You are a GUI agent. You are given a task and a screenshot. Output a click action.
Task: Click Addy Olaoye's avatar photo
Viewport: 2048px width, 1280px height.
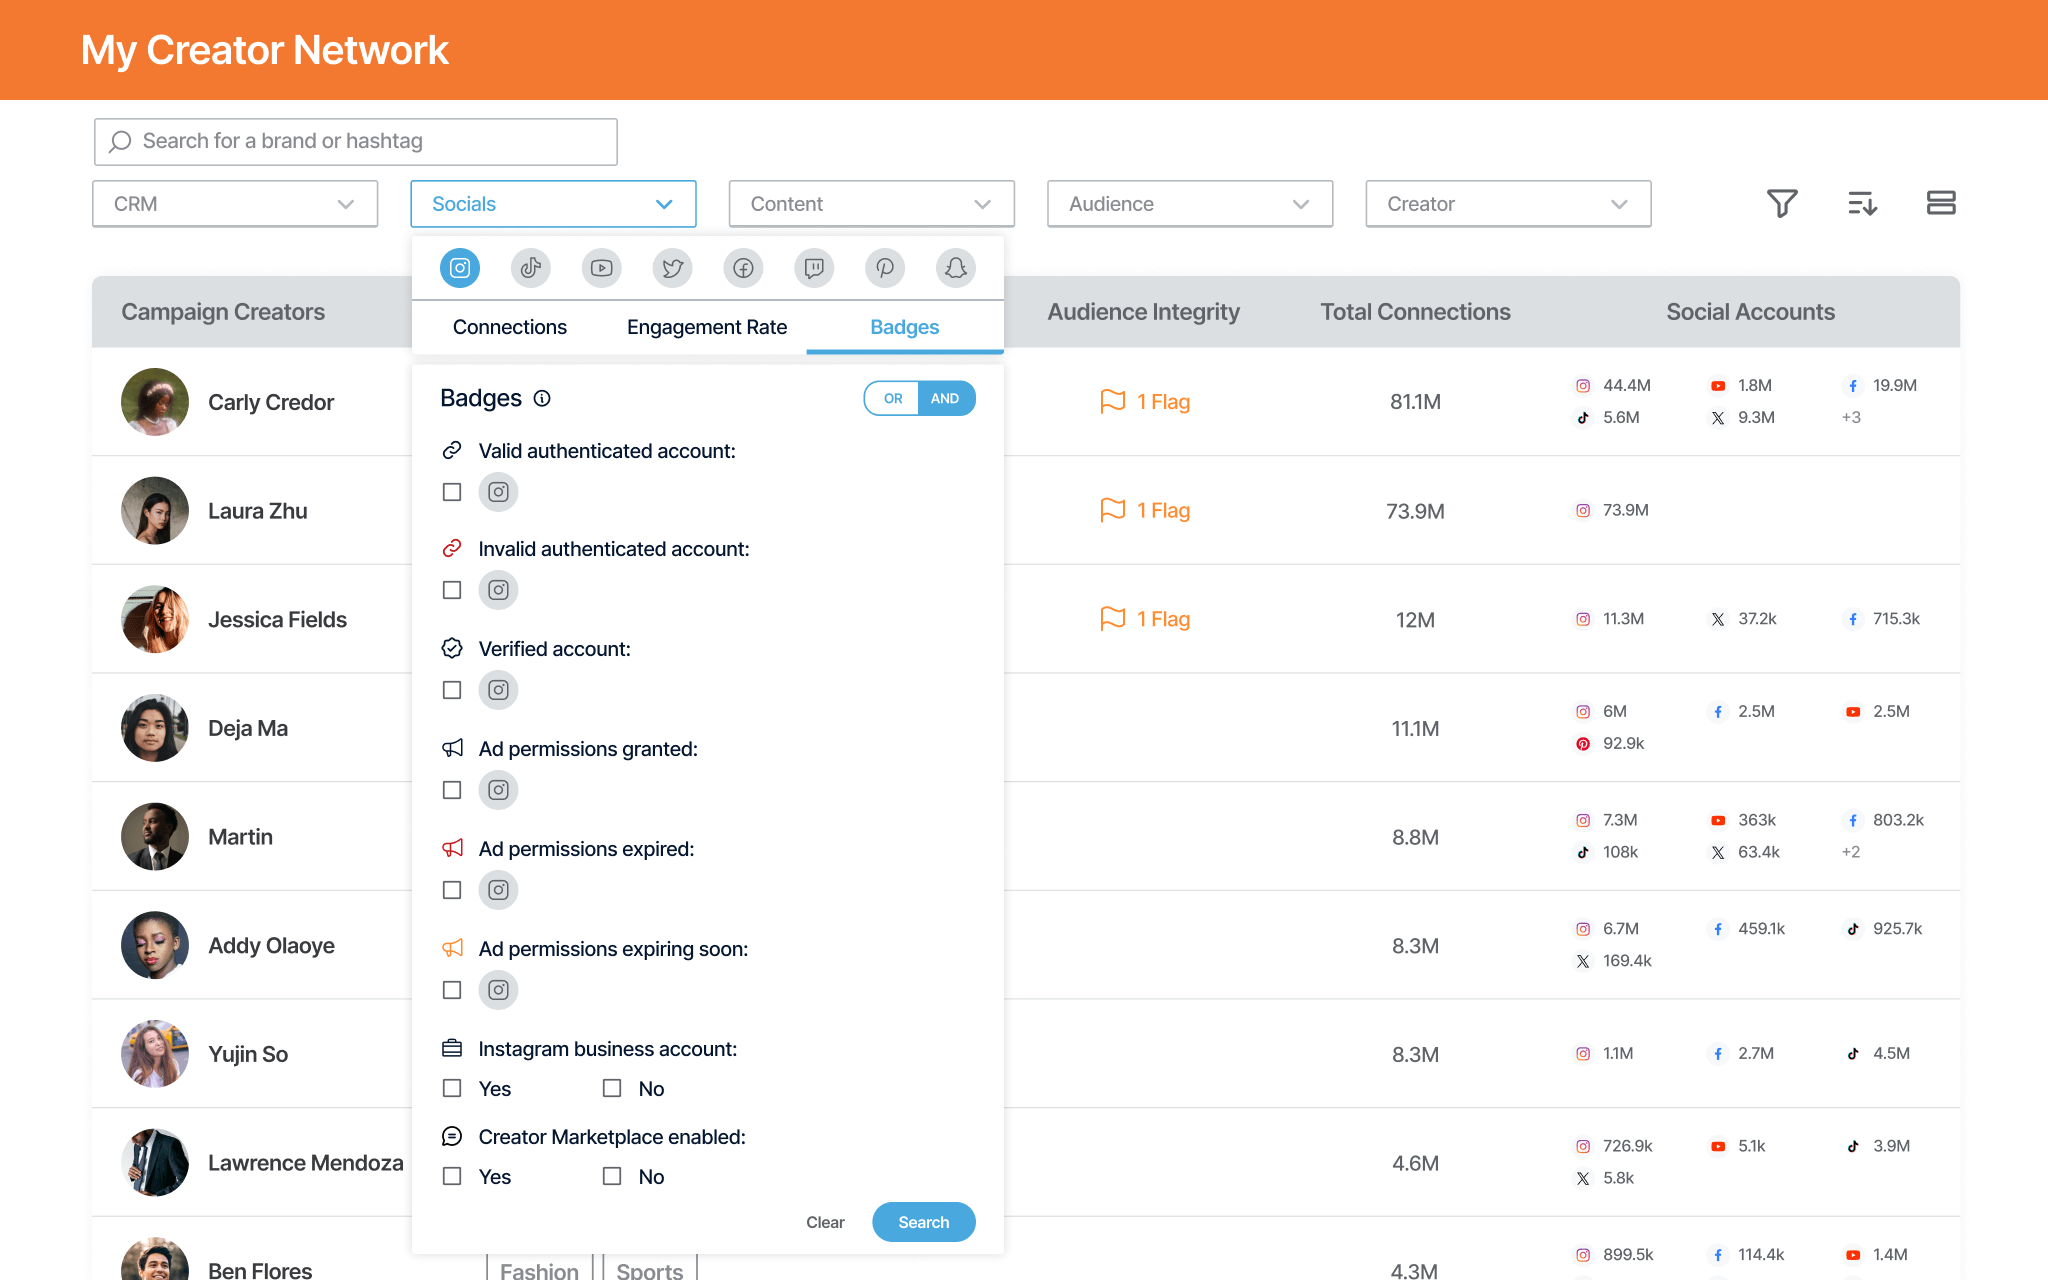point(155,945)
